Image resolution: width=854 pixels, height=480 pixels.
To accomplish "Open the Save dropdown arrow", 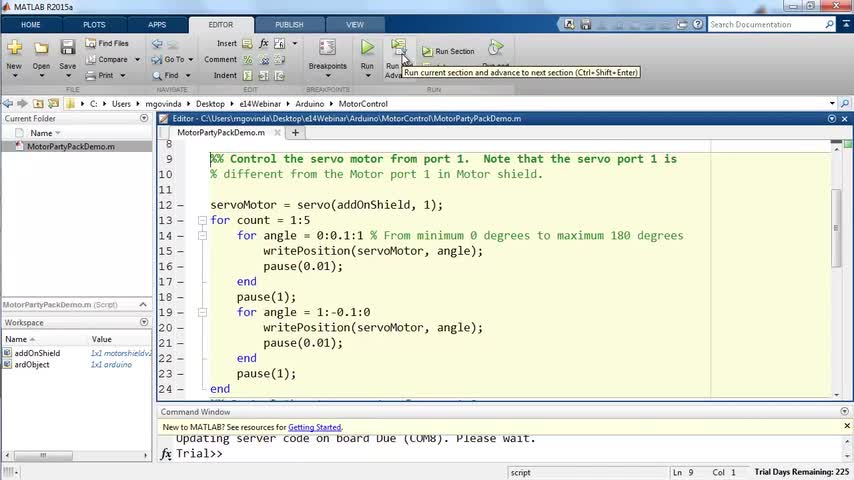I will 68,76.
